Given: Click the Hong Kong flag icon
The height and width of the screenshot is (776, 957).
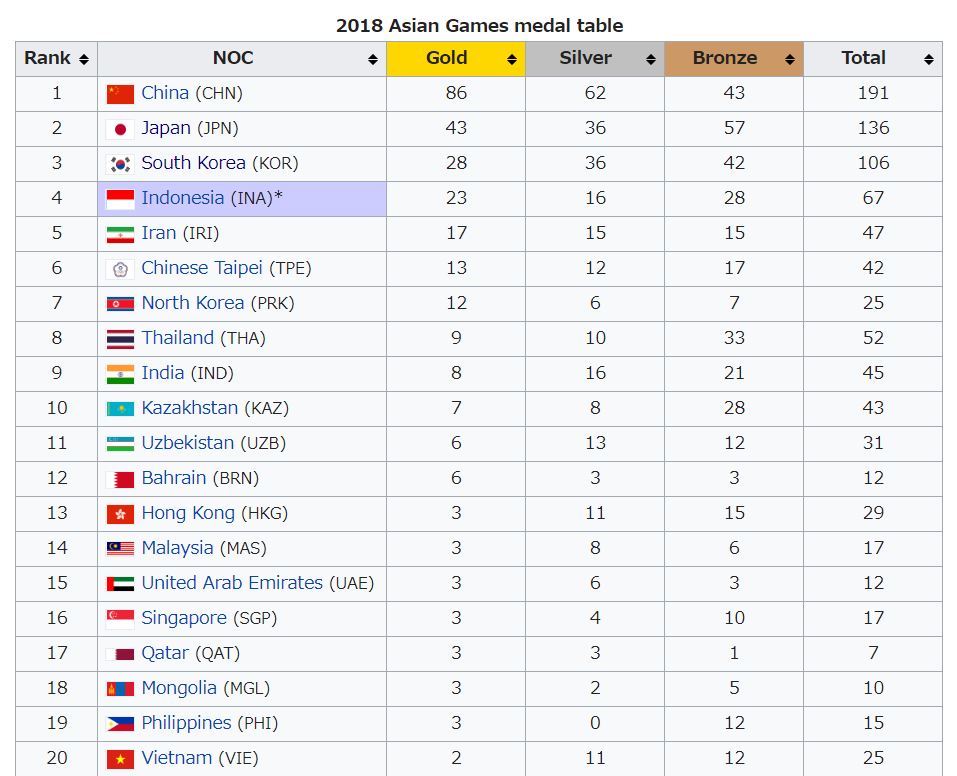Looking at the screenshot, I should 120,514.
